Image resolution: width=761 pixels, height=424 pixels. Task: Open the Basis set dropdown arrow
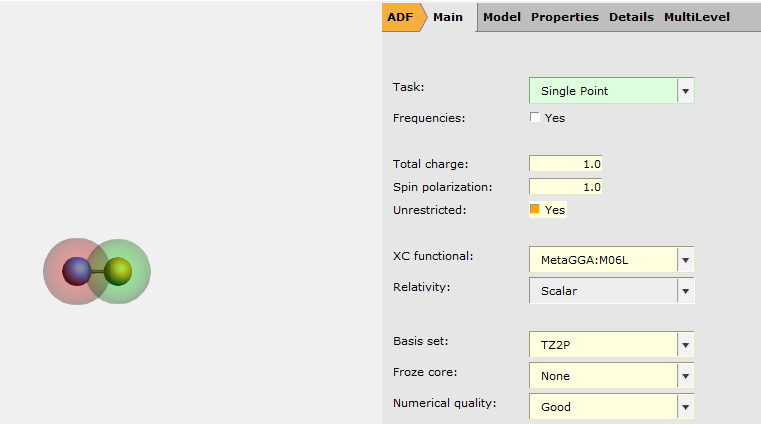click(x=685, y=346)
